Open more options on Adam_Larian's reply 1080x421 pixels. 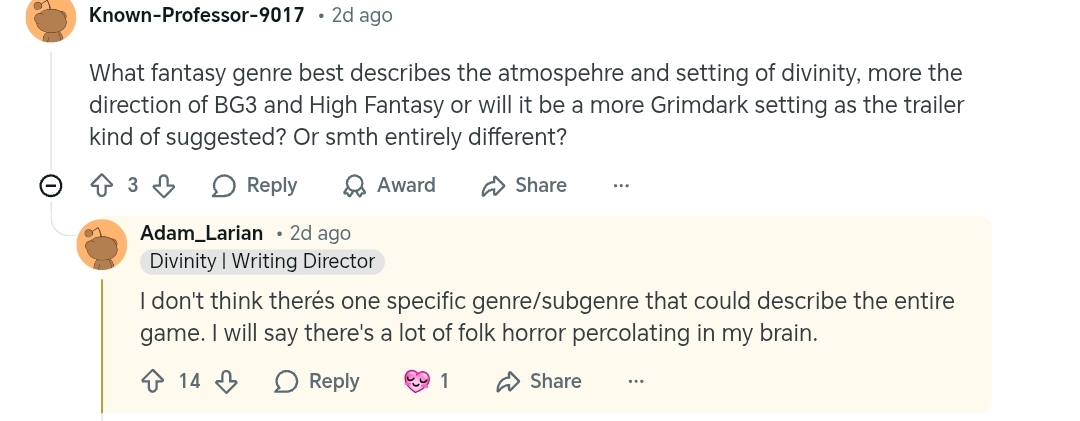(x=636, y=381)
